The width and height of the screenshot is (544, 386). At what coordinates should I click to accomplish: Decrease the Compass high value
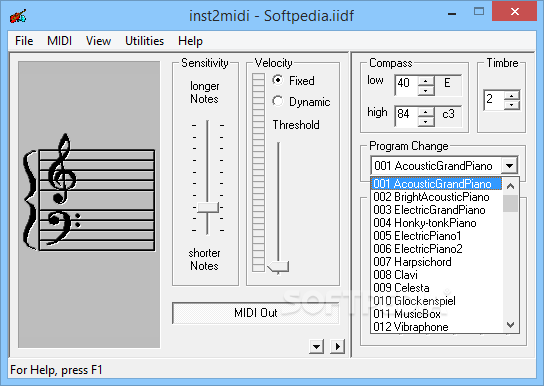point(426,121)
